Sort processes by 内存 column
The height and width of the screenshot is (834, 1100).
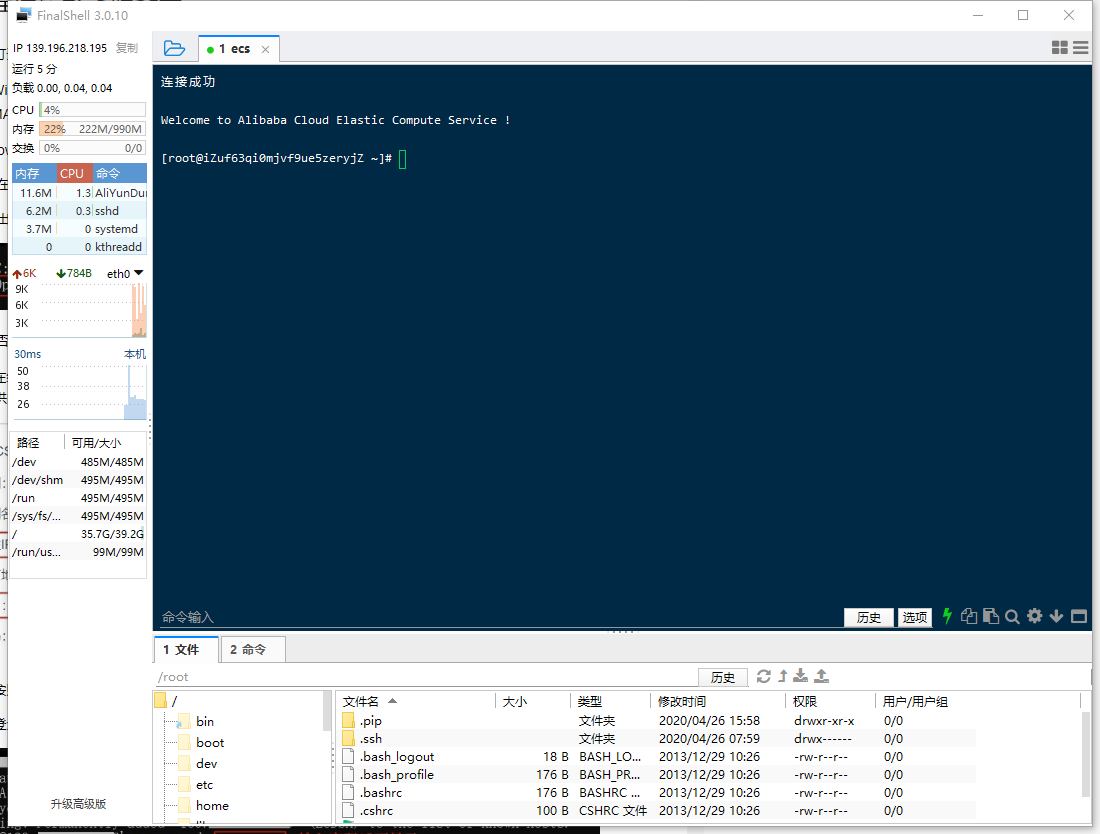34,173
